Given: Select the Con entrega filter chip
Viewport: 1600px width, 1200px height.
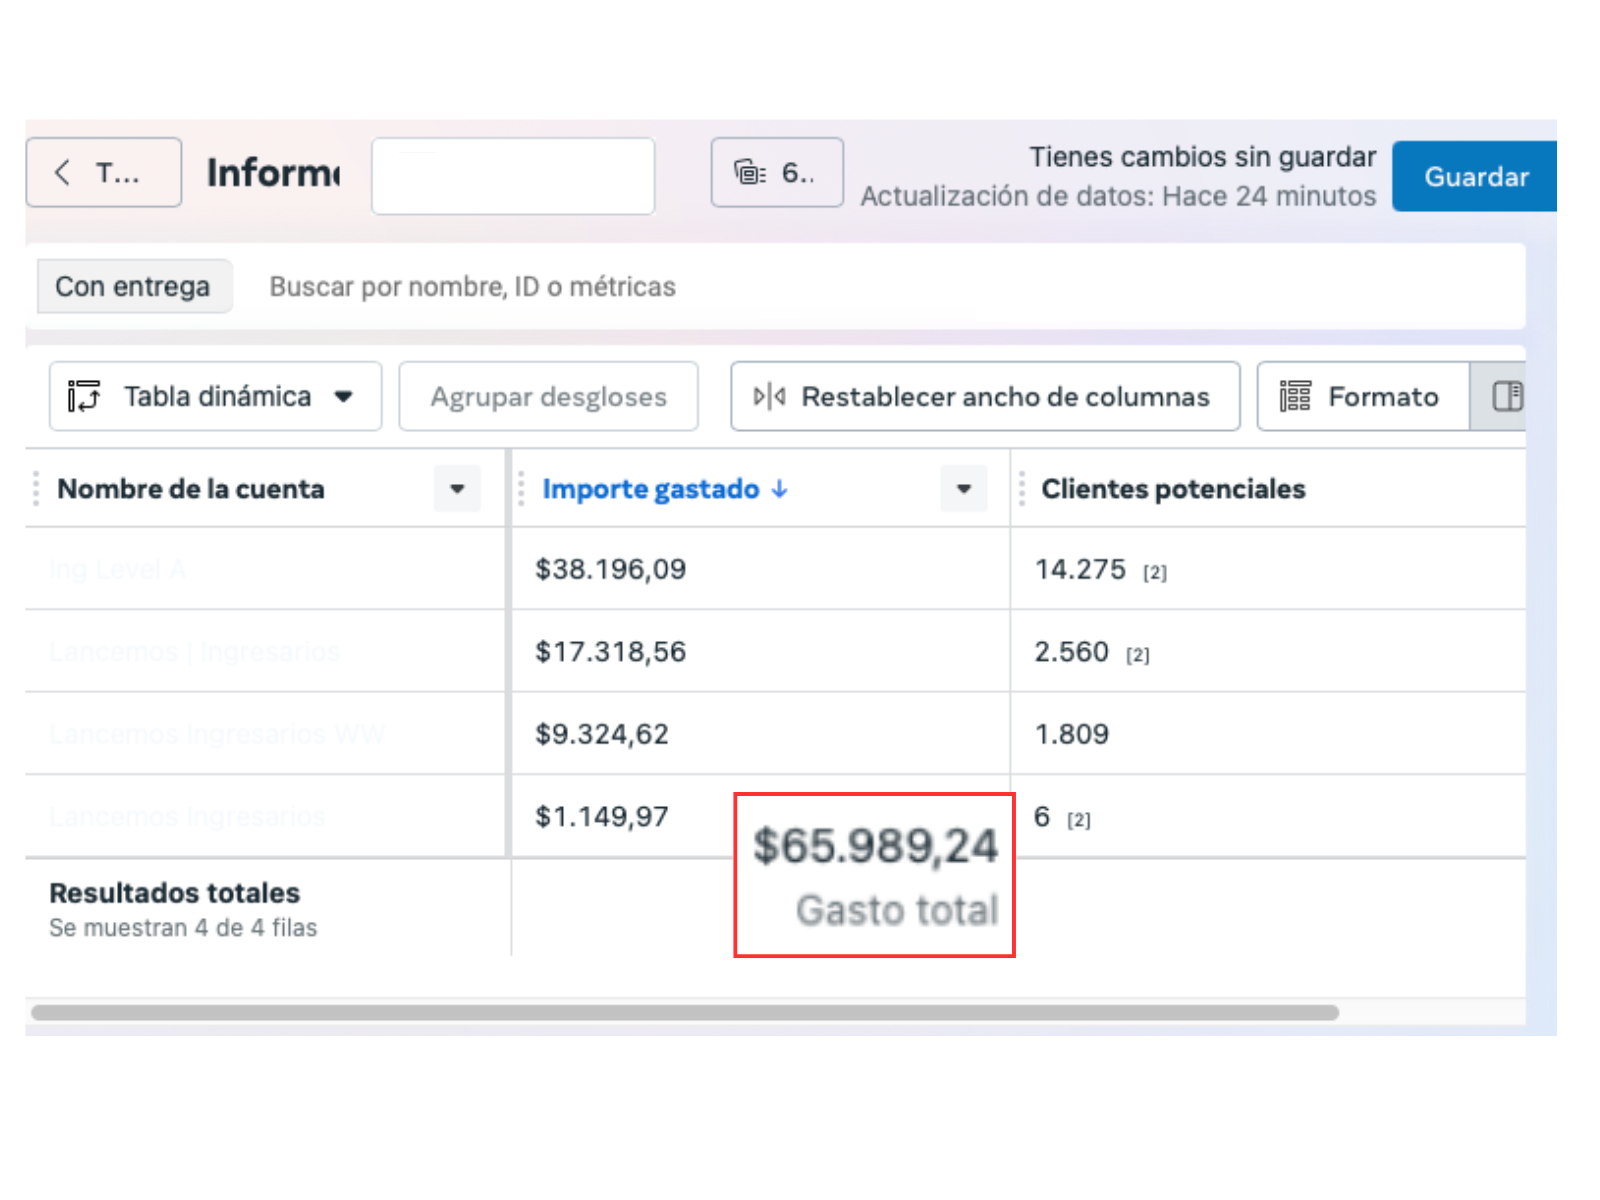Looking at the screenshot, I should [133, 287].
